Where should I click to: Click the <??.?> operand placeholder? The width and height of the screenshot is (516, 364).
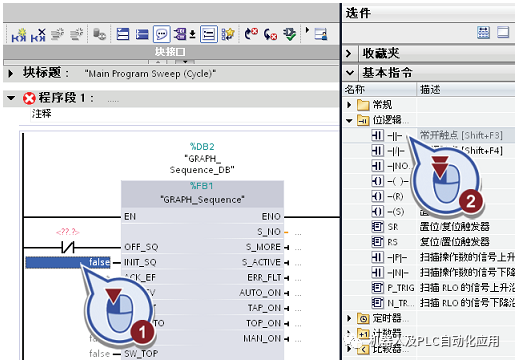(x=68, y=232)
